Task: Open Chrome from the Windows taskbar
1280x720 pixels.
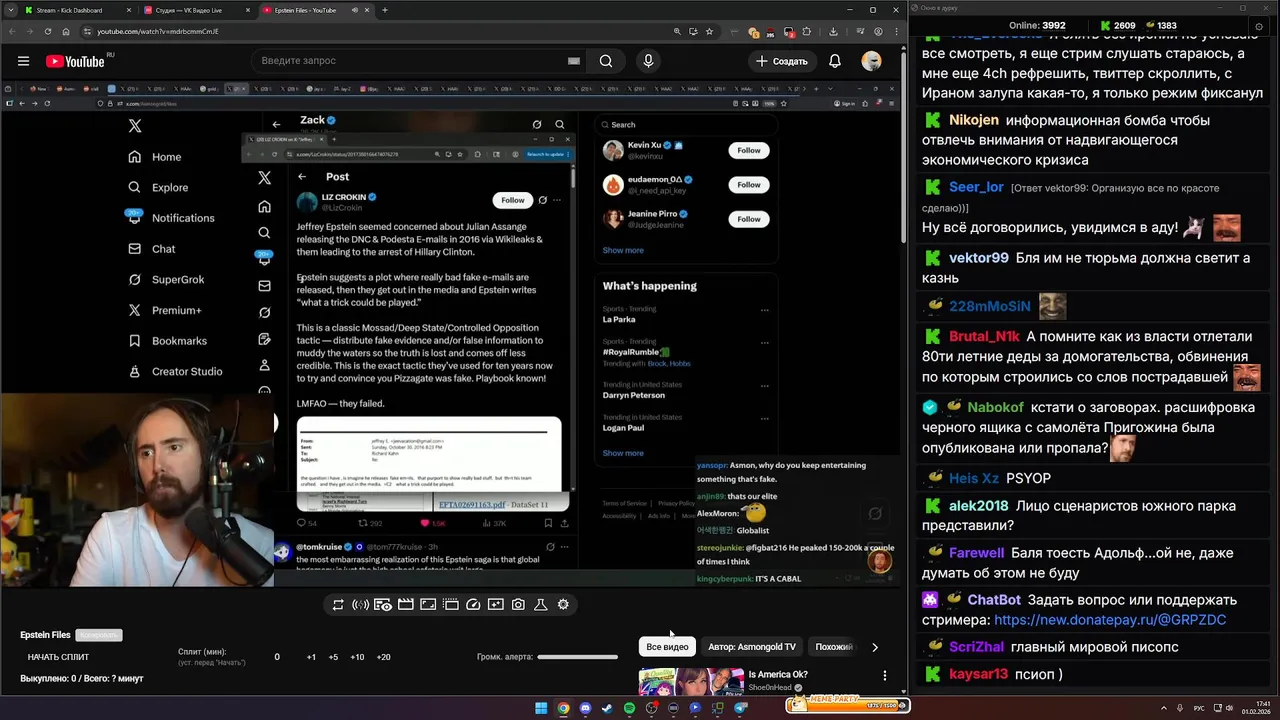Action: click(563, 708)
